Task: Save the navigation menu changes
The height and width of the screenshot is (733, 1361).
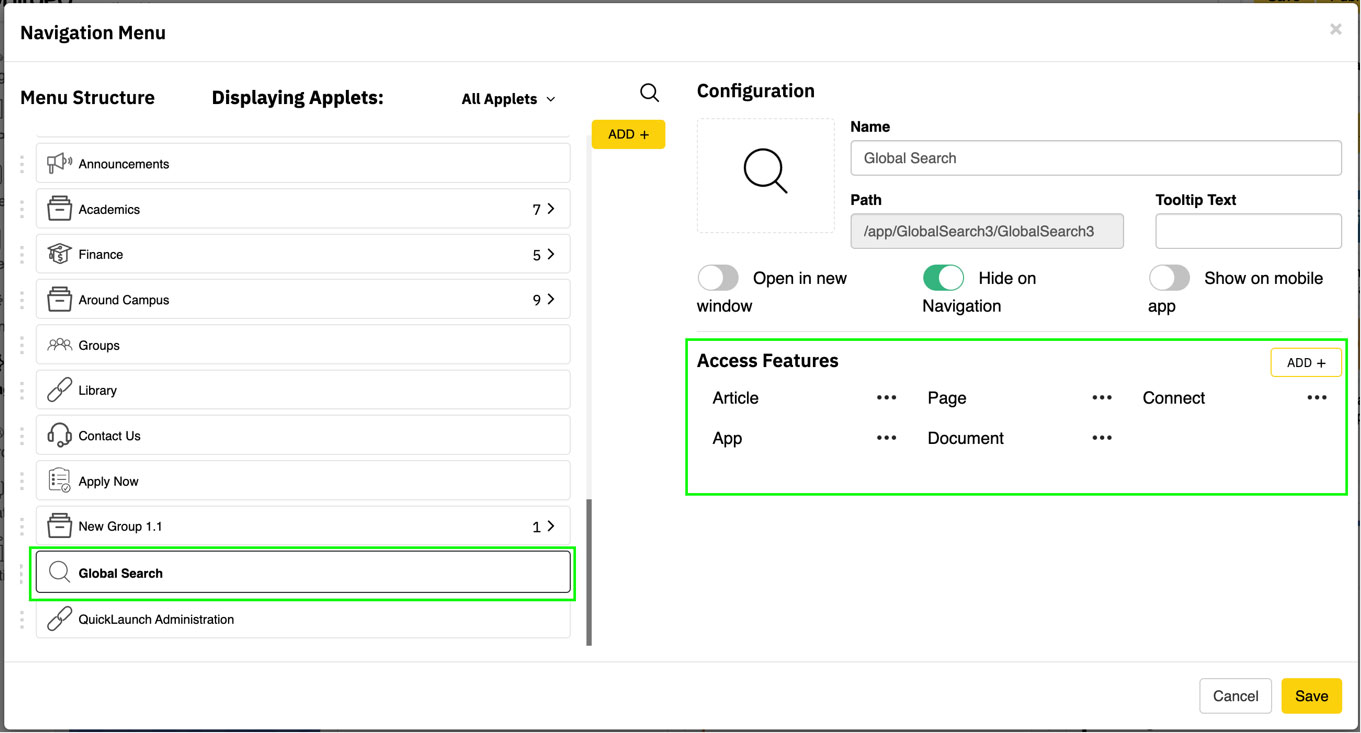Action: [x=1311, y=696]
